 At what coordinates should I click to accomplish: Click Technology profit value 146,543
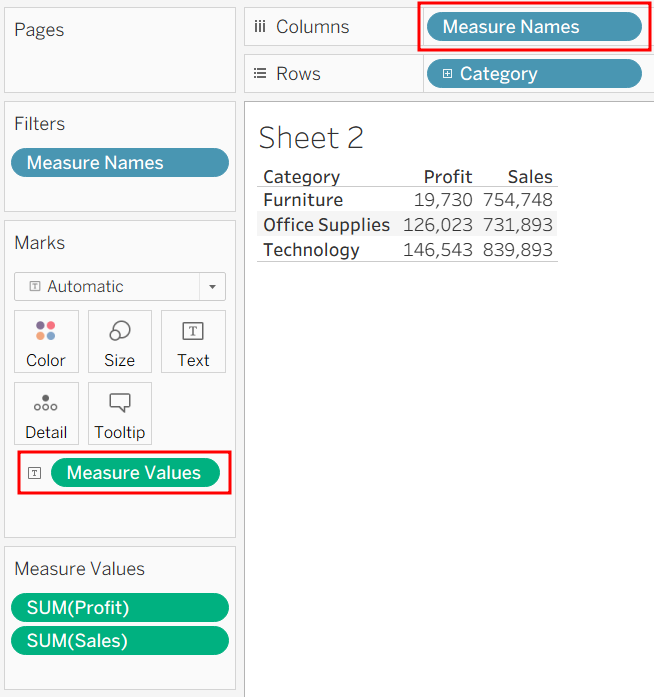(x=438, y=250)
